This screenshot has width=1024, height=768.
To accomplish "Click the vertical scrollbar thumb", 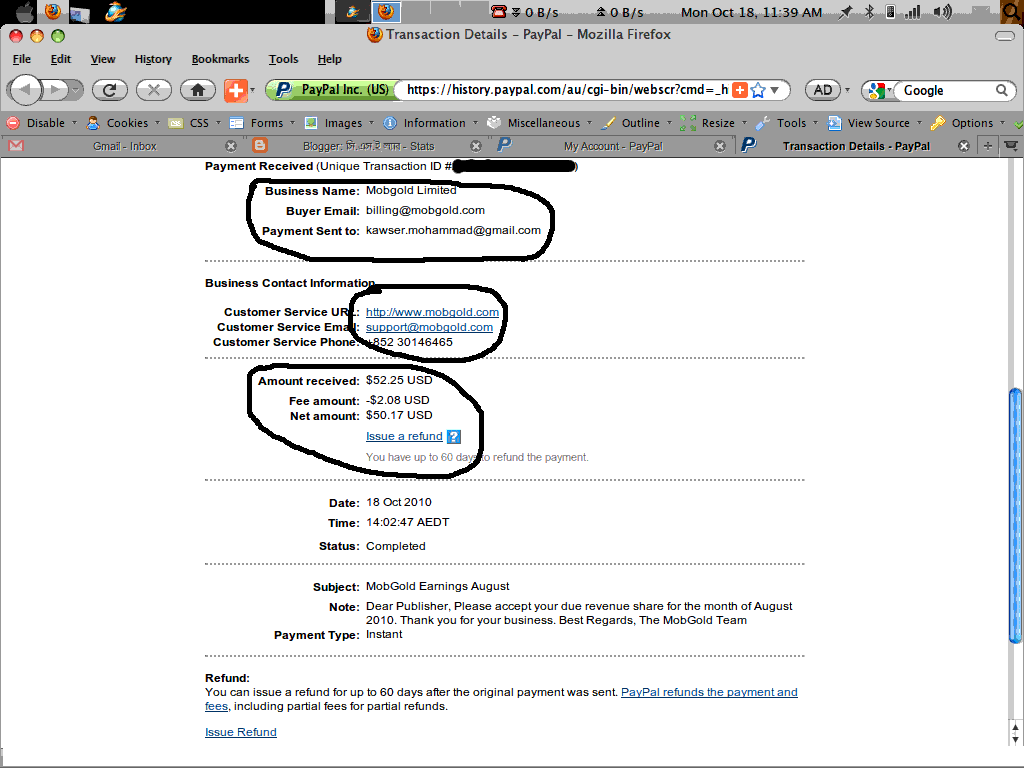I will point(1014,516).
